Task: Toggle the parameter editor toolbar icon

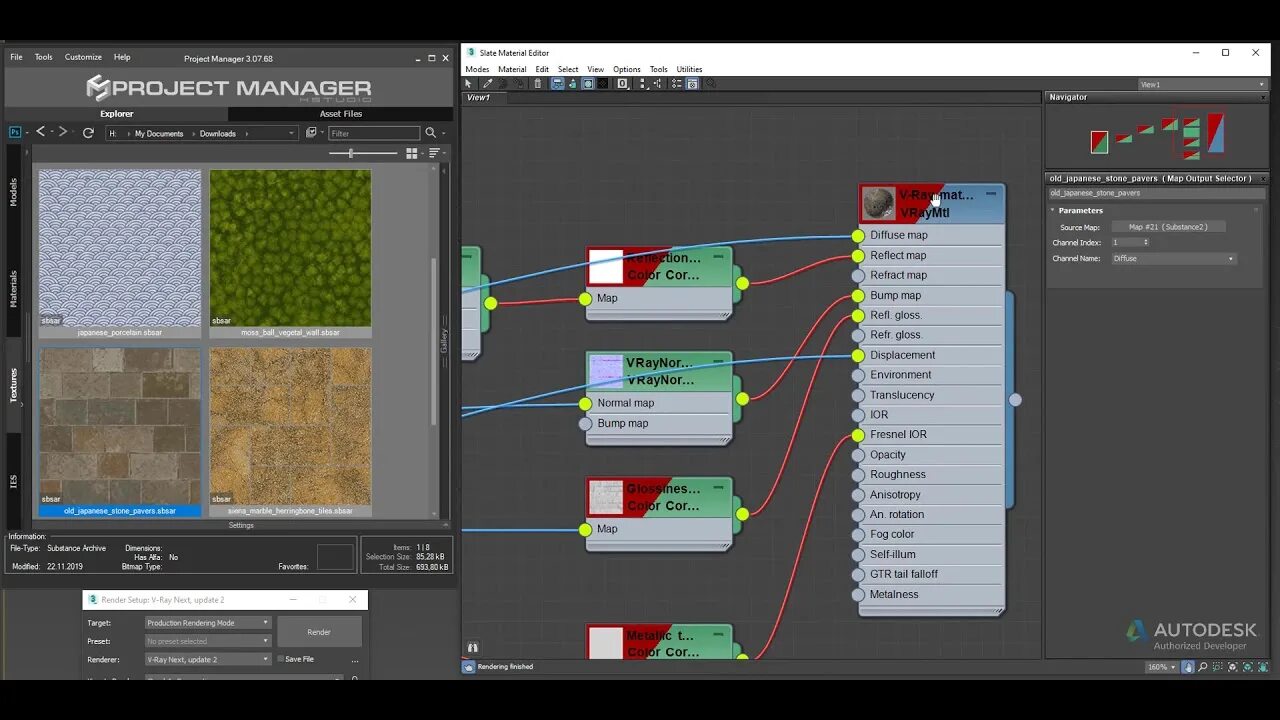Action: click(x=692, y=84)
